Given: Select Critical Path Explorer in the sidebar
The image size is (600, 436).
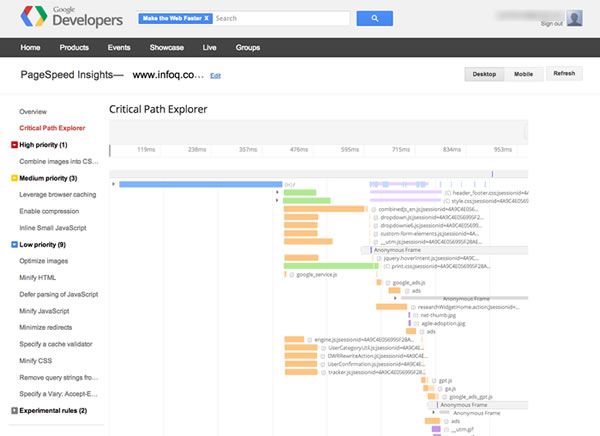Looking at the screenshot, I should coord(52,128).
